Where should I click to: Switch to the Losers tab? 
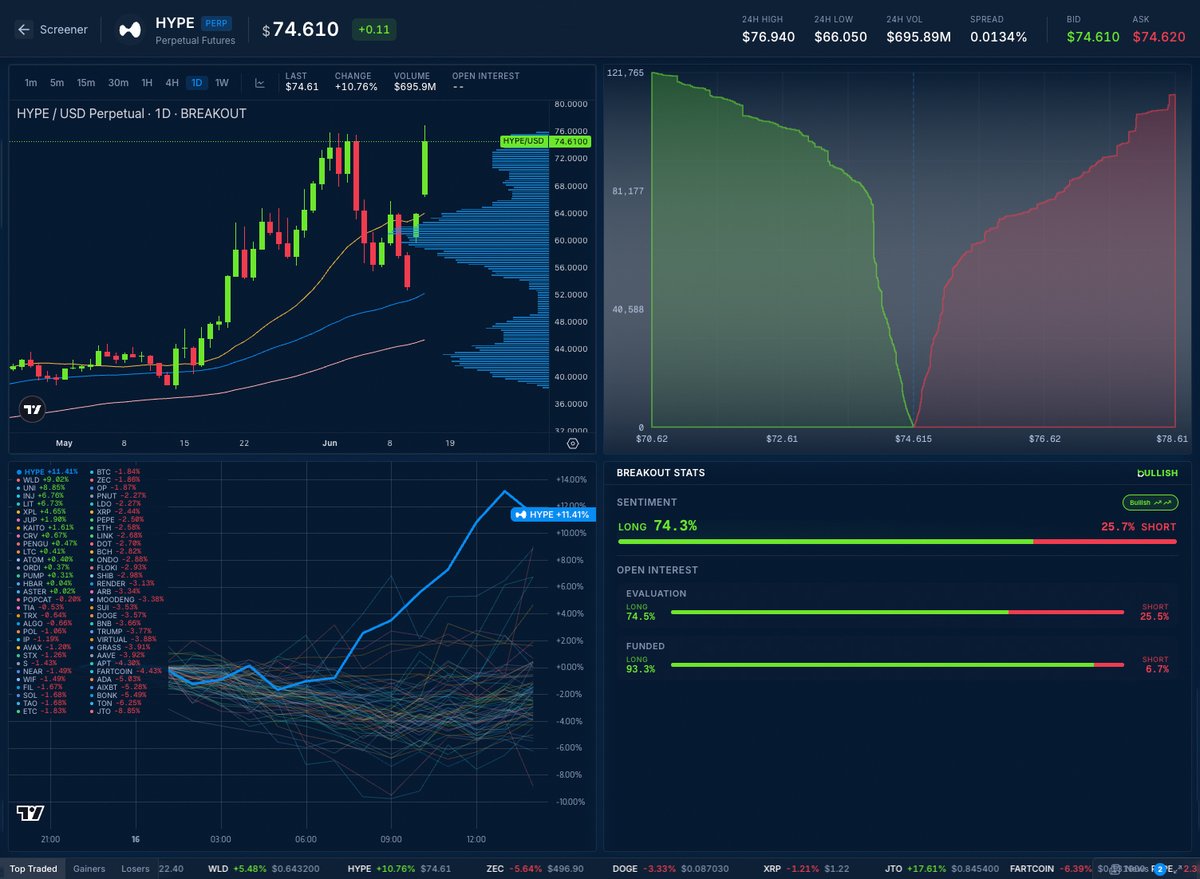pyautogui.click(x=136, y=869)
